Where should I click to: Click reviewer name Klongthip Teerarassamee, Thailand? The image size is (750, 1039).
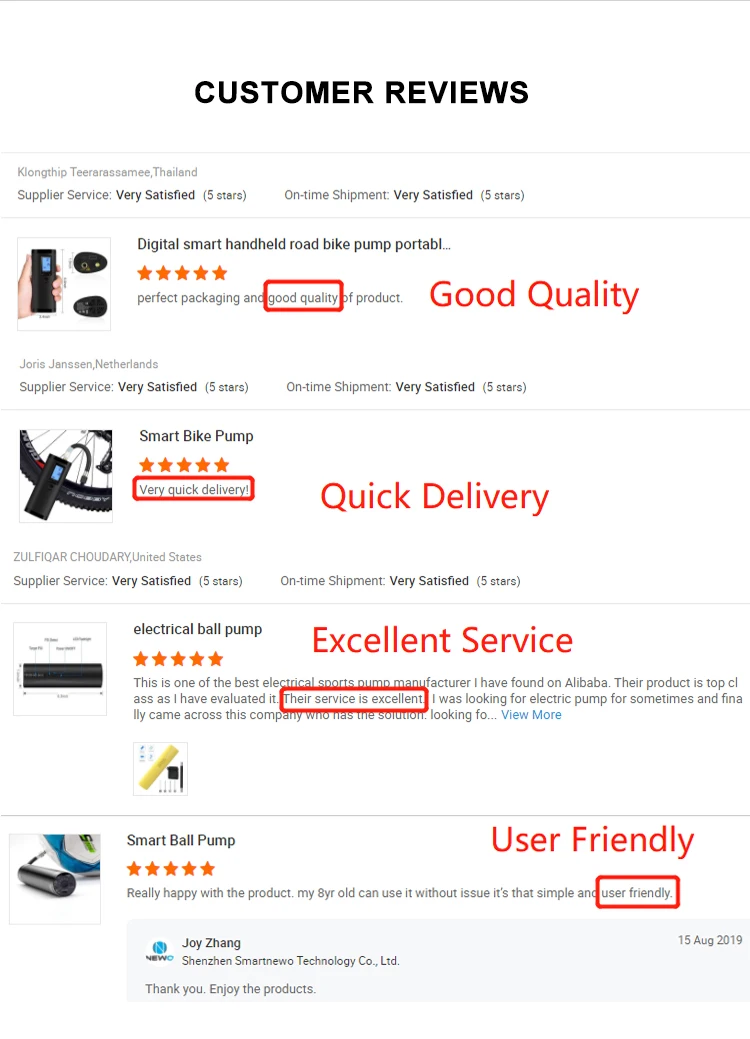tap(107, 172)
